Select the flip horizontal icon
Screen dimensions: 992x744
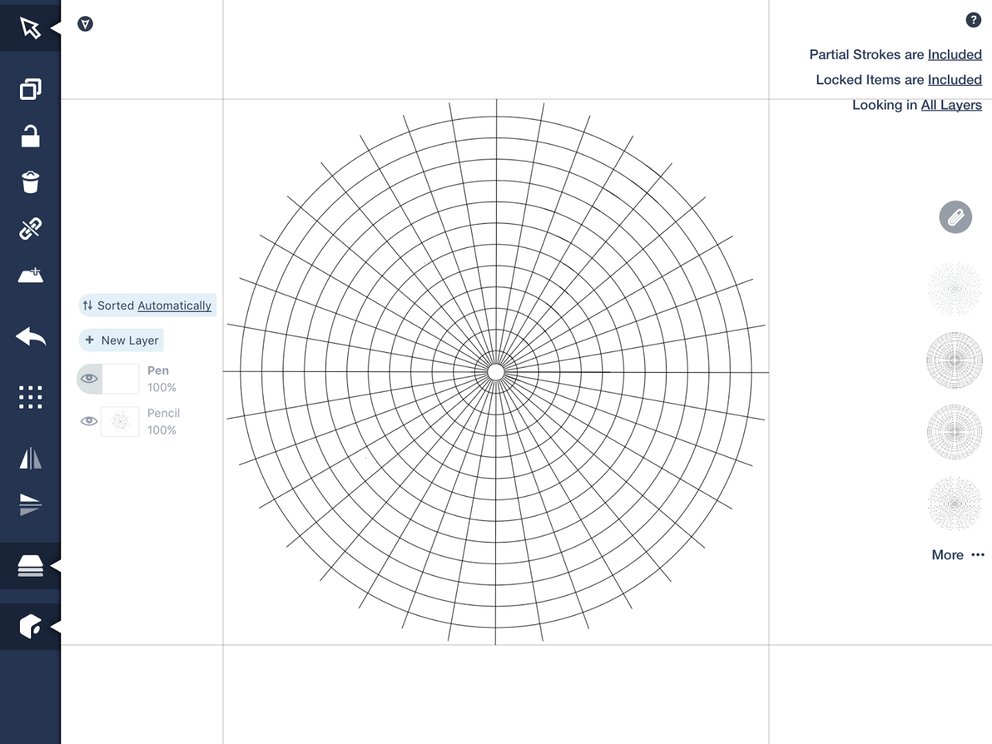point(30,458)
